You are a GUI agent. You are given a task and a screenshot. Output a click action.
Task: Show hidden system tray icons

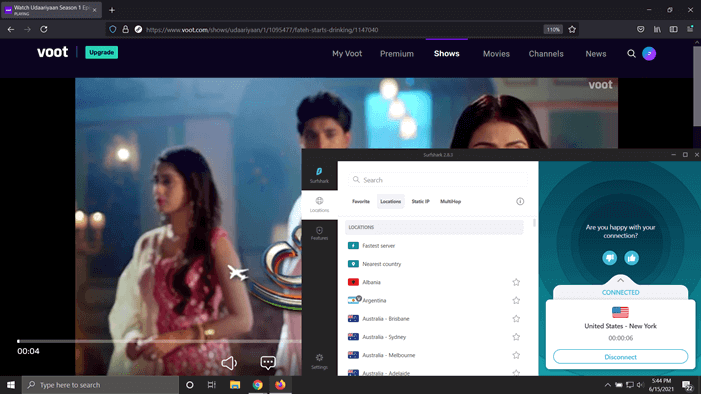tap(608, 385)
